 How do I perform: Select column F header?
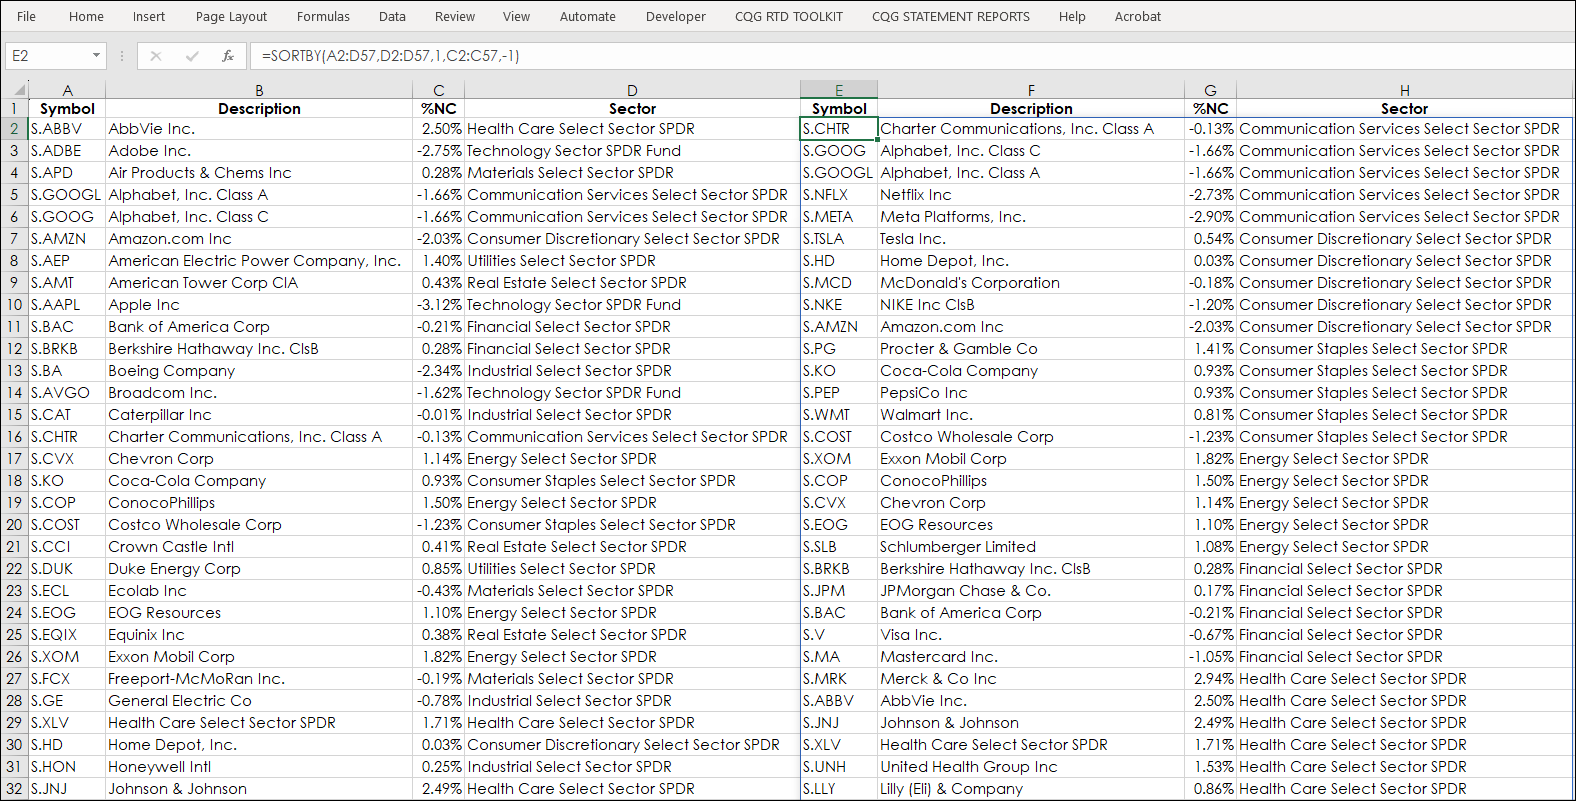pyautogui.click(x=1031, y=90)
